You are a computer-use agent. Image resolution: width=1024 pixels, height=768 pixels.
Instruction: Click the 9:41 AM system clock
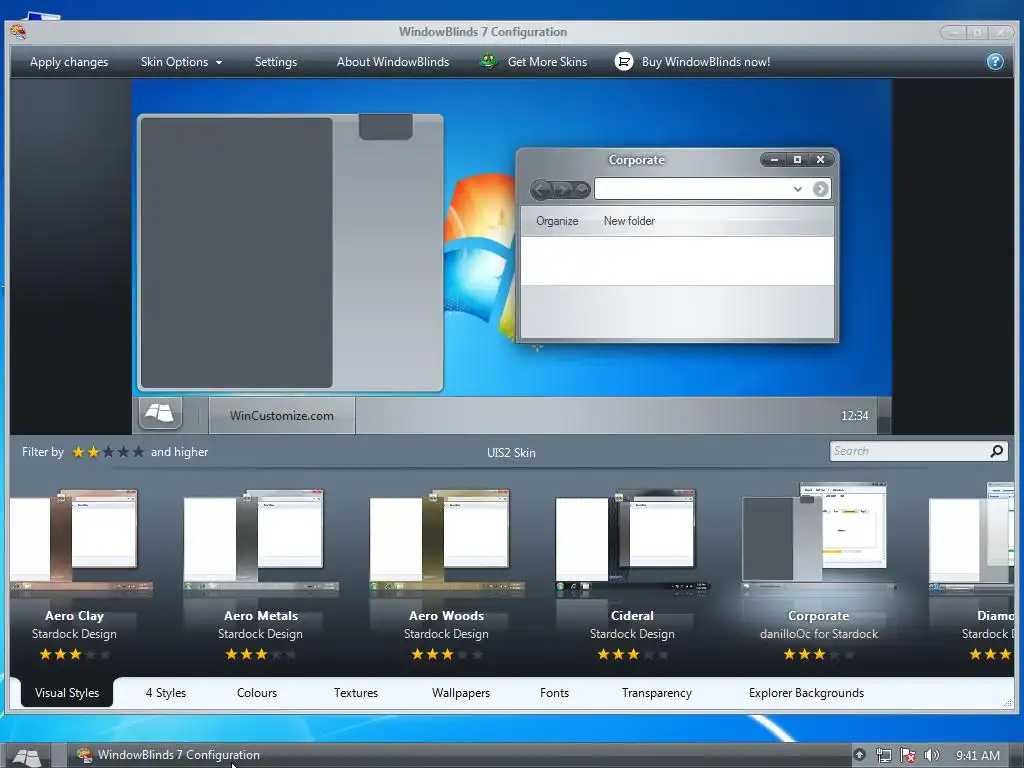tap(978, 756)
